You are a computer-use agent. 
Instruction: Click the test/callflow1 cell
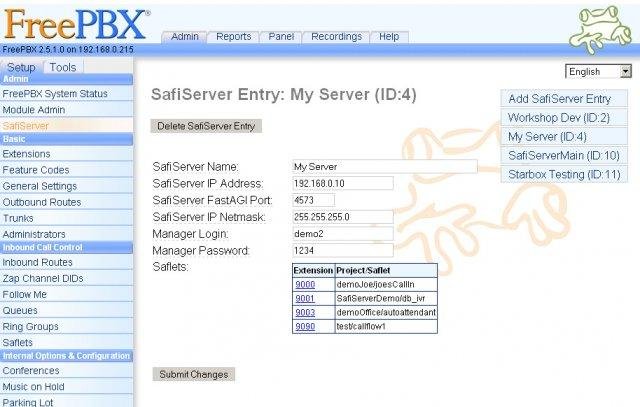386,326
